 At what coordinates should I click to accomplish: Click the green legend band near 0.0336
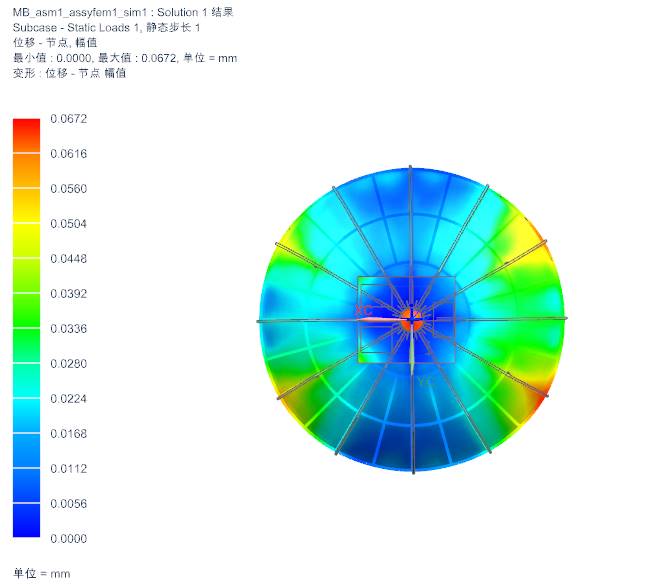tap(26, 328)
